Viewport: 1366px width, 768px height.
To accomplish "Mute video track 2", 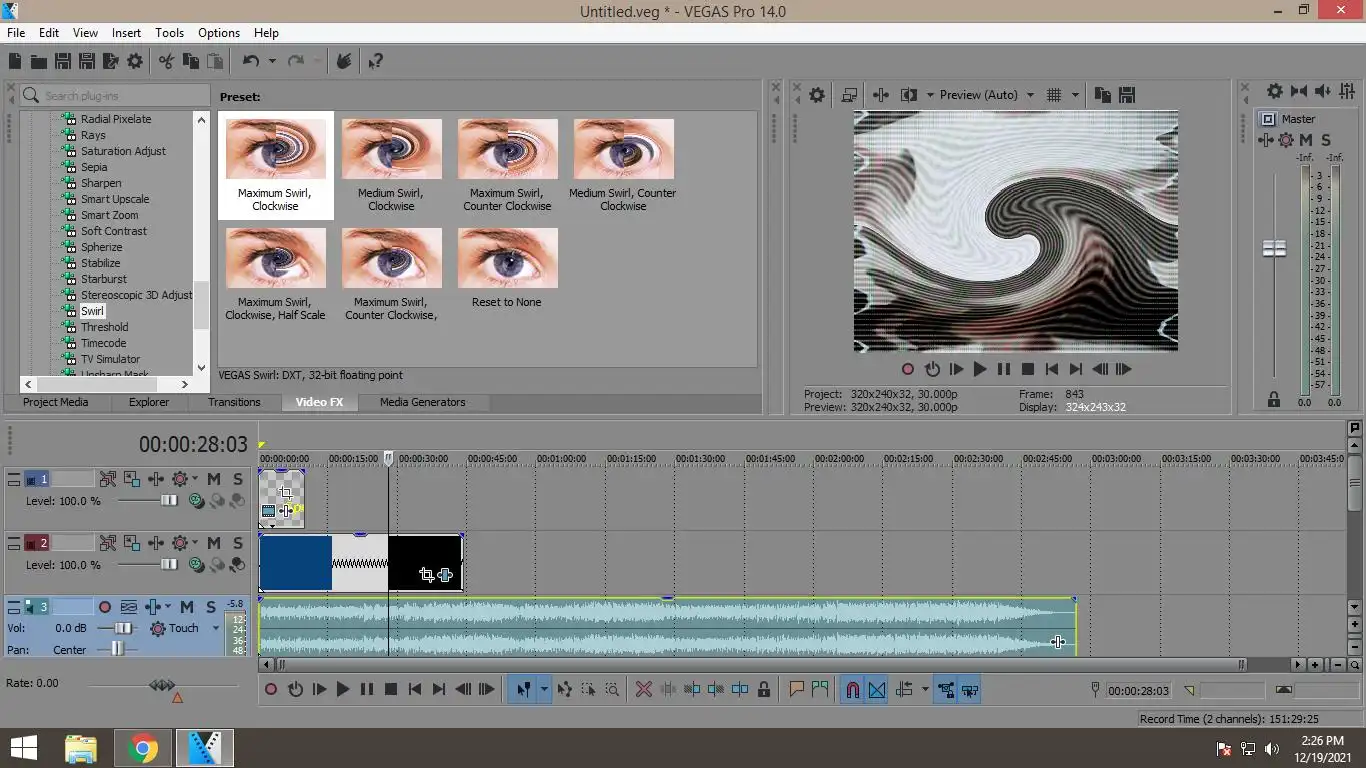I will 213,543.
